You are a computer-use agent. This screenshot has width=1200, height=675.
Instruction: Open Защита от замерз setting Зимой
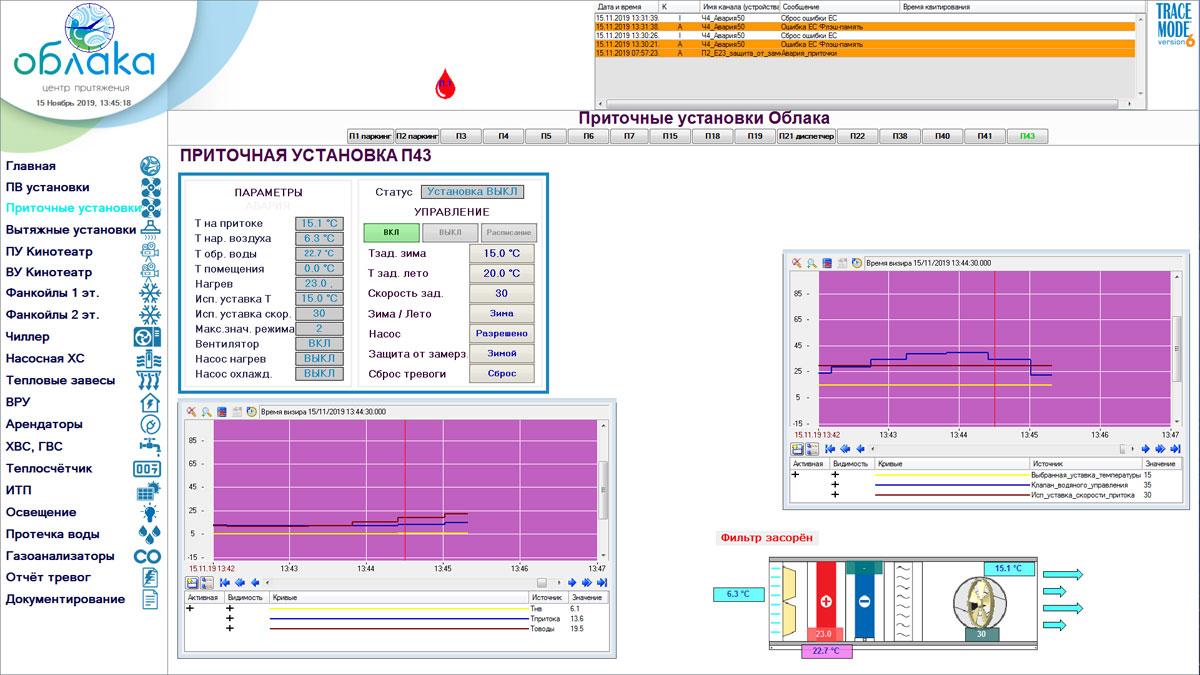(502, 354)
